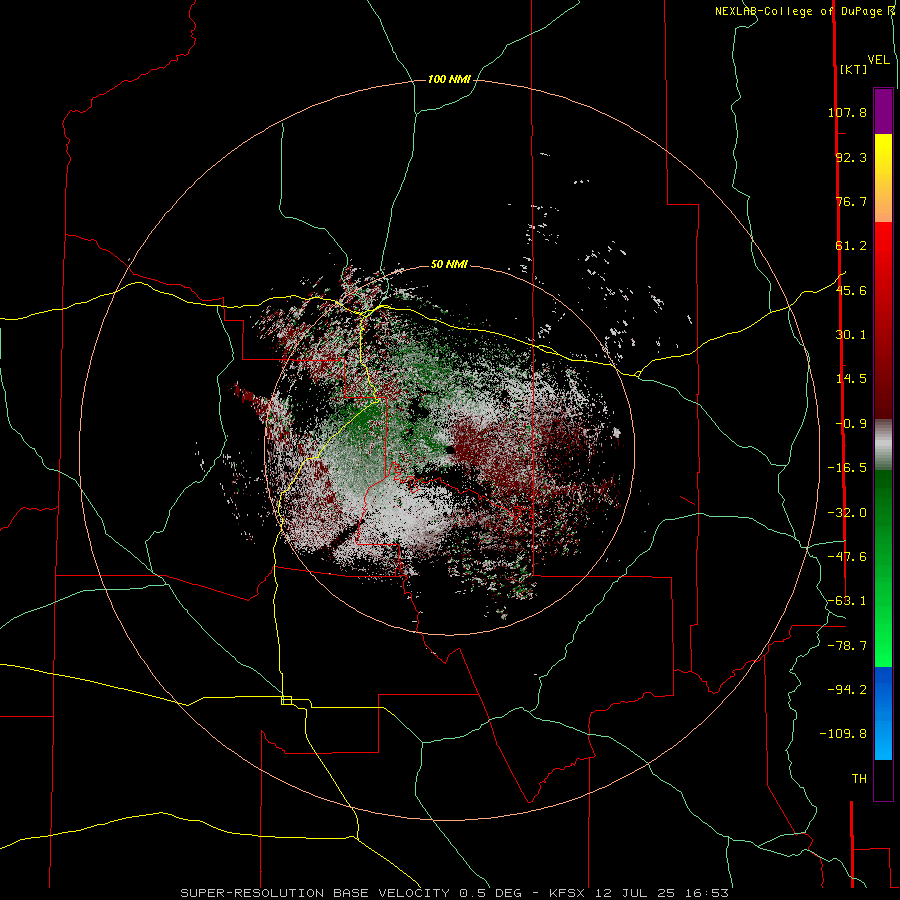Click the 61.2 velocity scale value
This screenshot has height=900, width=900.
851,246
